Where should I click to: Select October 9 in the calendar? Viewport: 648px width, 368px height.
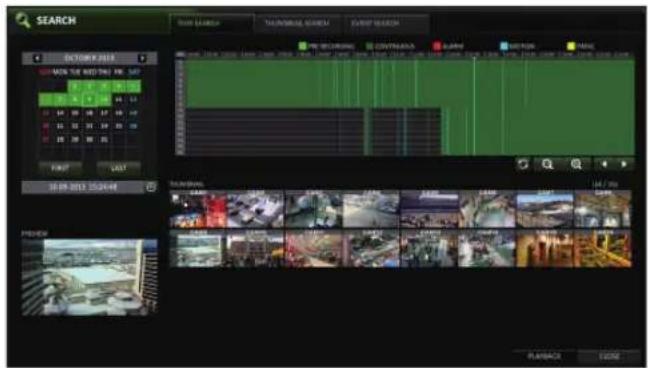(x=90, y=100)
